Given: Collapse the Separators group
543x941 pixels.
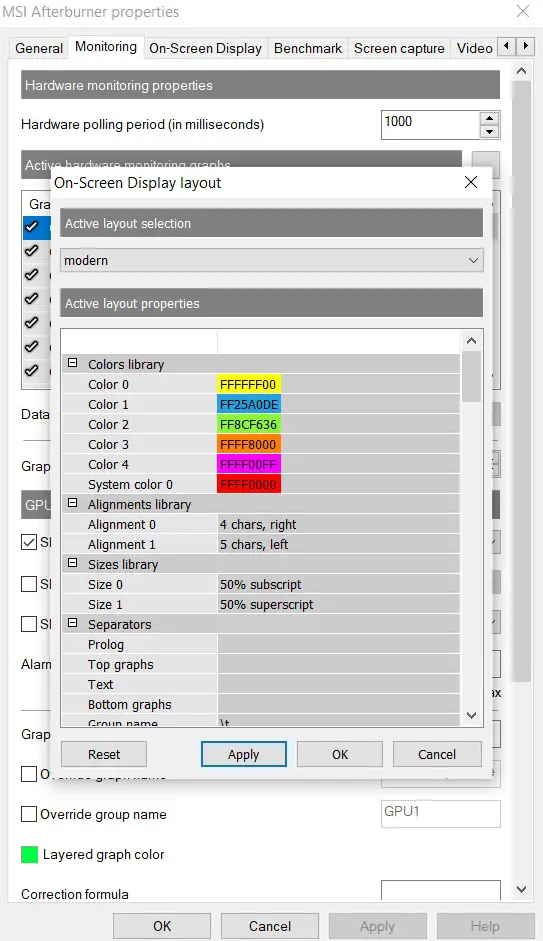Looking at the screenshot, I should [x=73, y=623].
